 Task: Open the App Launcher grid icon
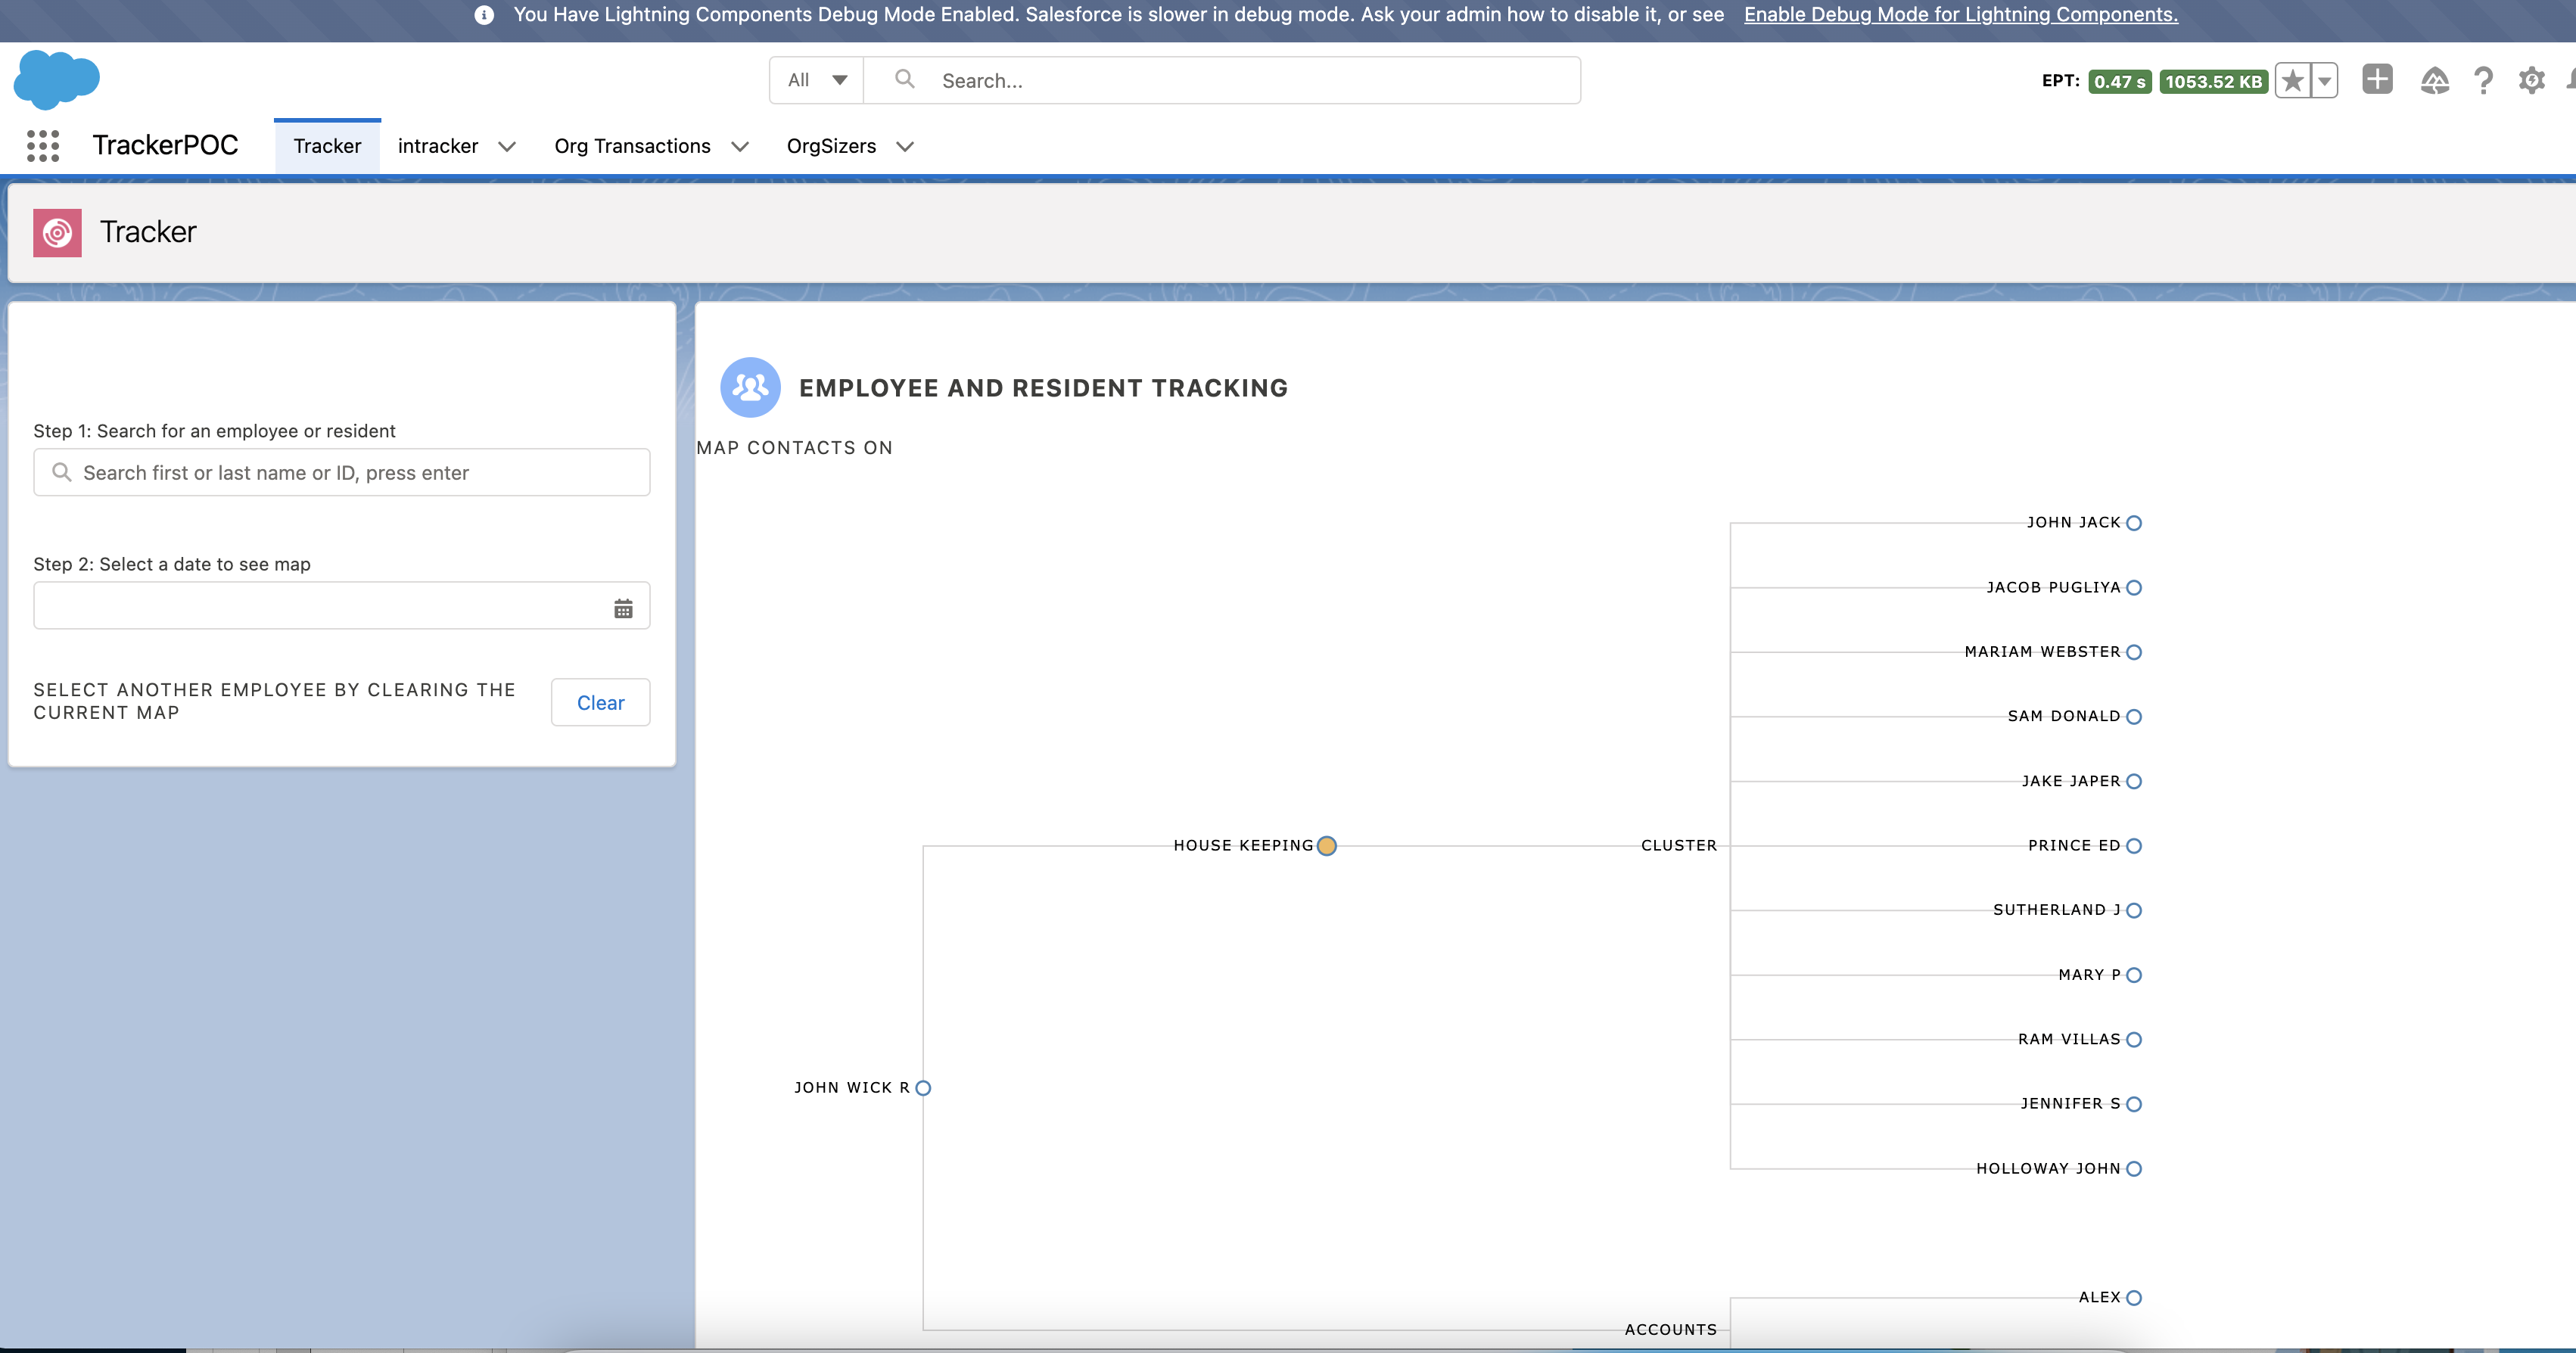click(42, 146)
